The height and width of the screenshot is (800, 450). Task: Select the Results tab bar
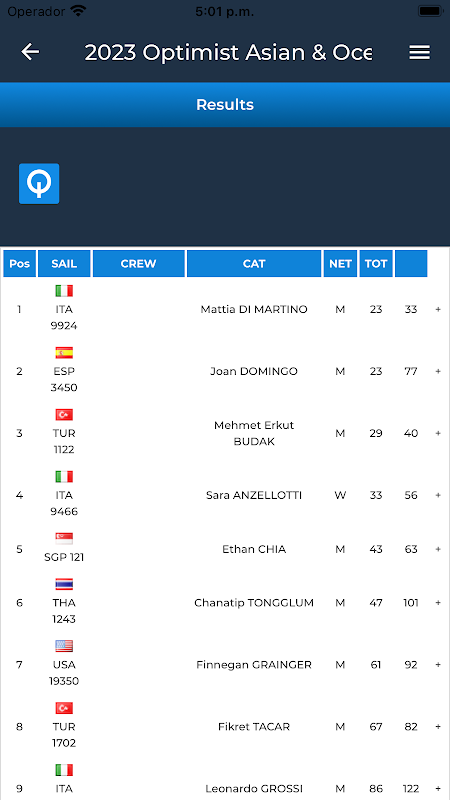(x=225, y=105)
